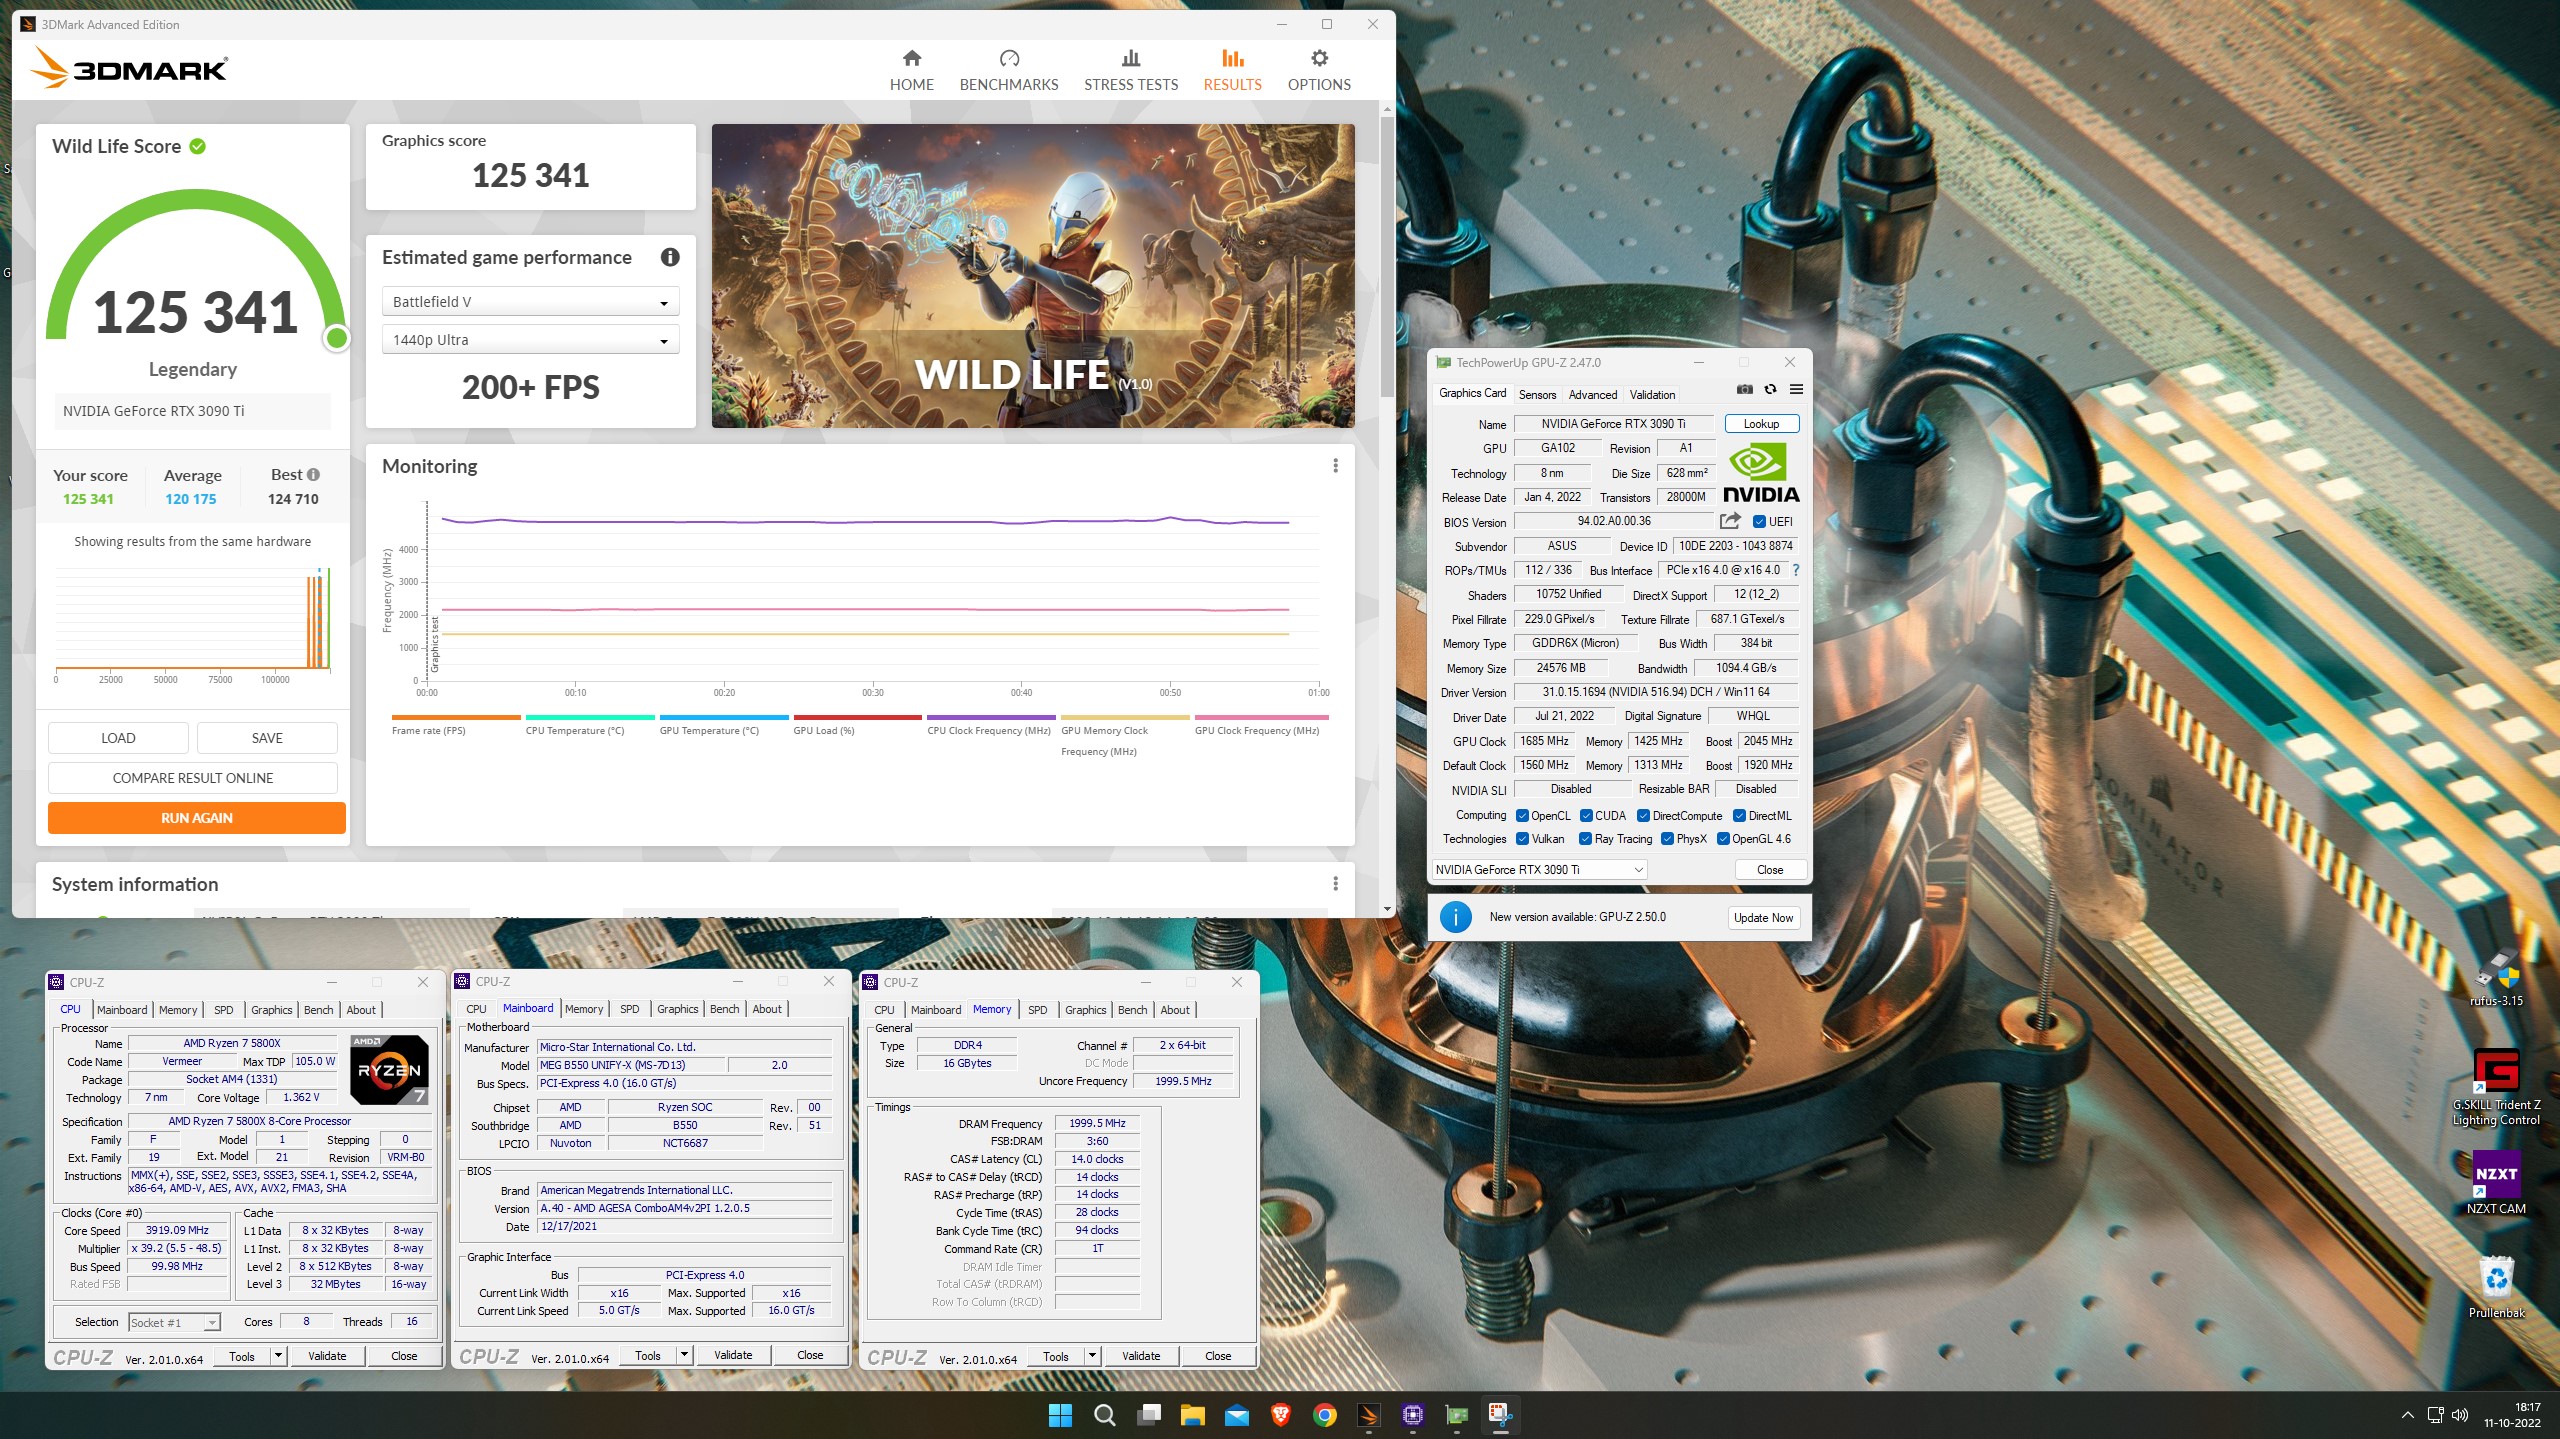The height and width of the screenshot is (1439, 2560).
Task: Switch to the Advanced tab in GPU-Z
Action: click(x=1592, y=394)
